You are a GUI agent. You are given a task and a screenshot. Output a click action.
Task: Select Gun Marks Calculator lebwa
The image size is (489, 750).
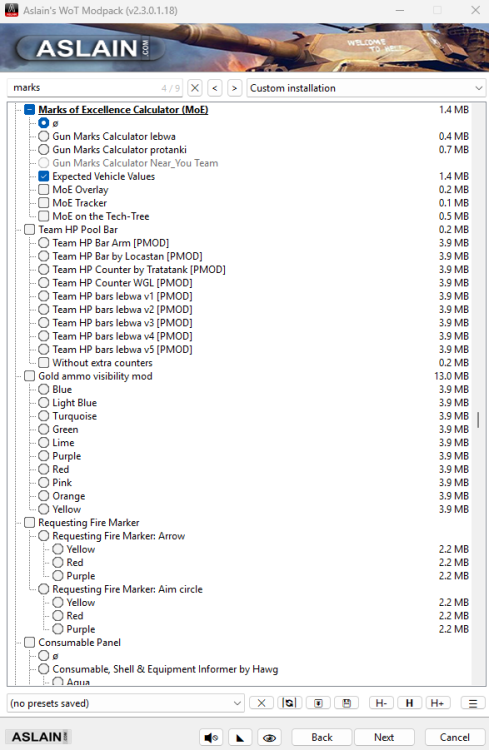pos(44,136)
